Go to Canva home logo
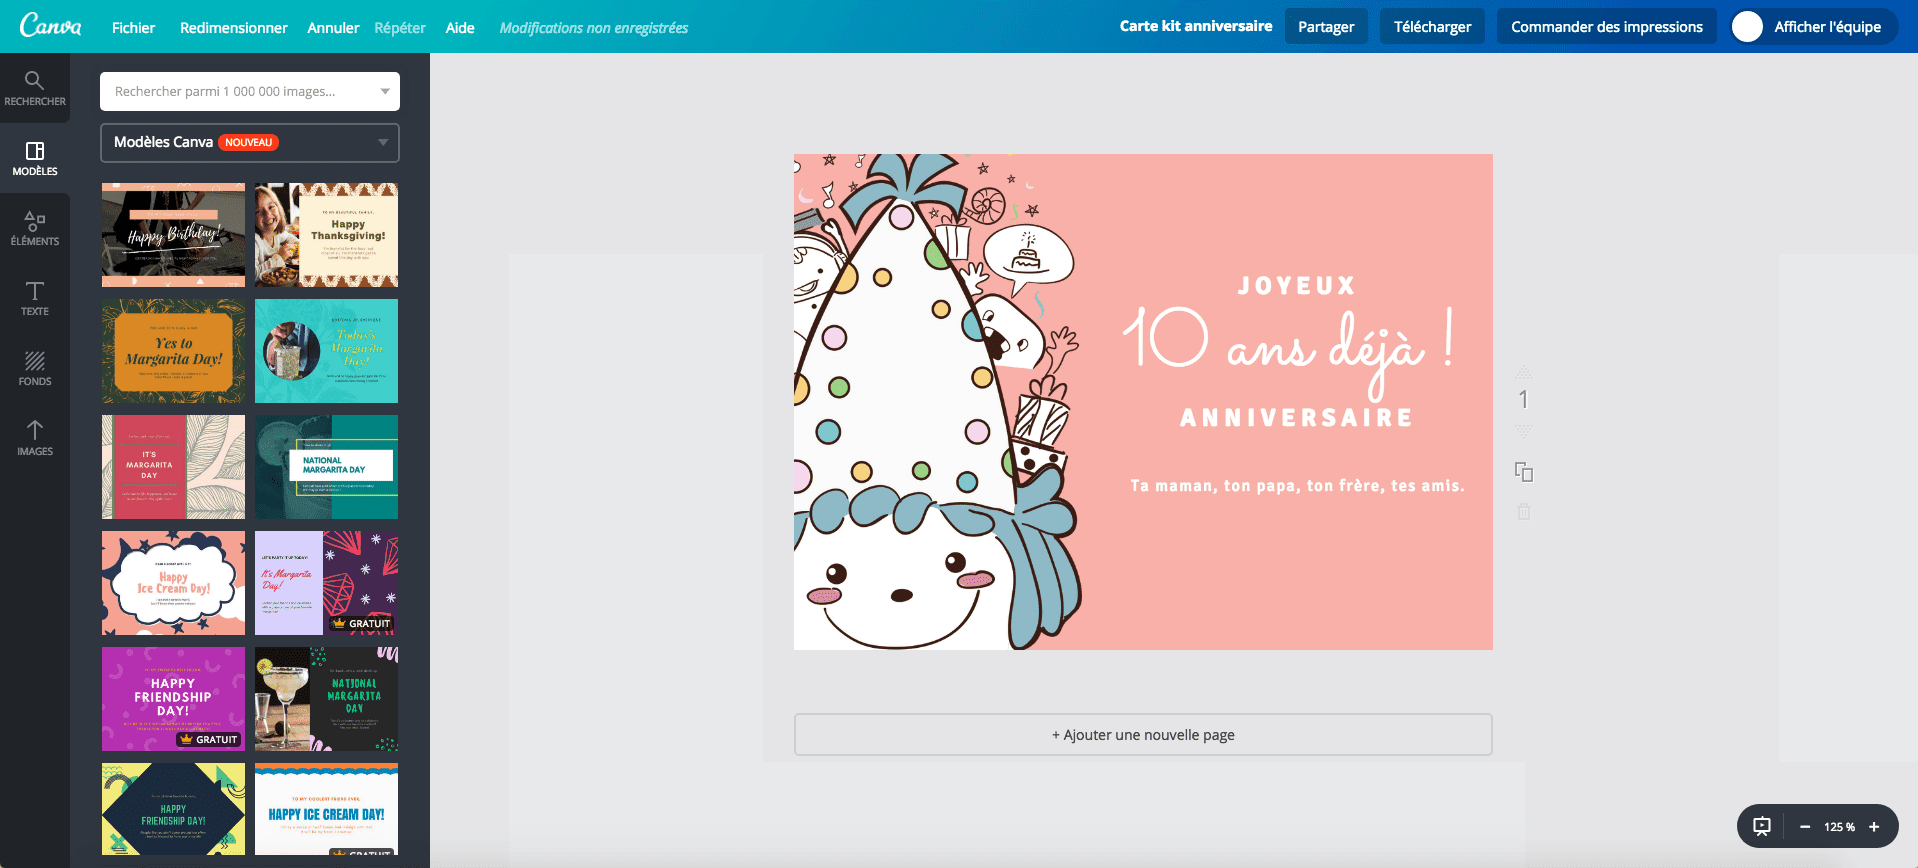The width and height of the screenshot is (1918, 868). (x=50, y=26)
